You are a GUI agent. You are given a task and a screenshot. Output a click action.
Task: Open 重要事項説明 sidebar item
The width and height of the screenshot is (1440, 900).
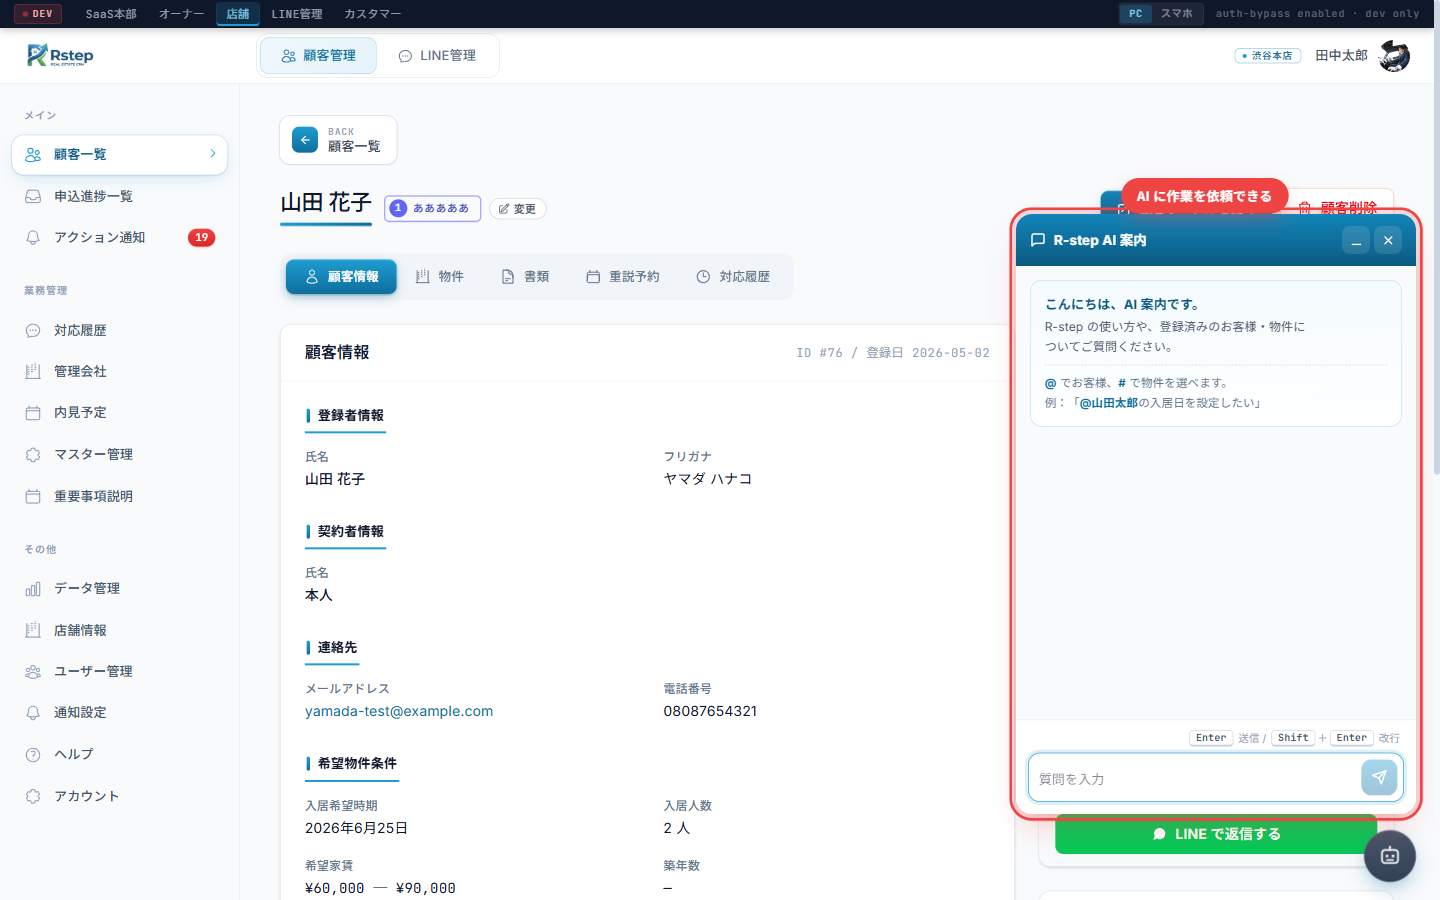(119, 496)
